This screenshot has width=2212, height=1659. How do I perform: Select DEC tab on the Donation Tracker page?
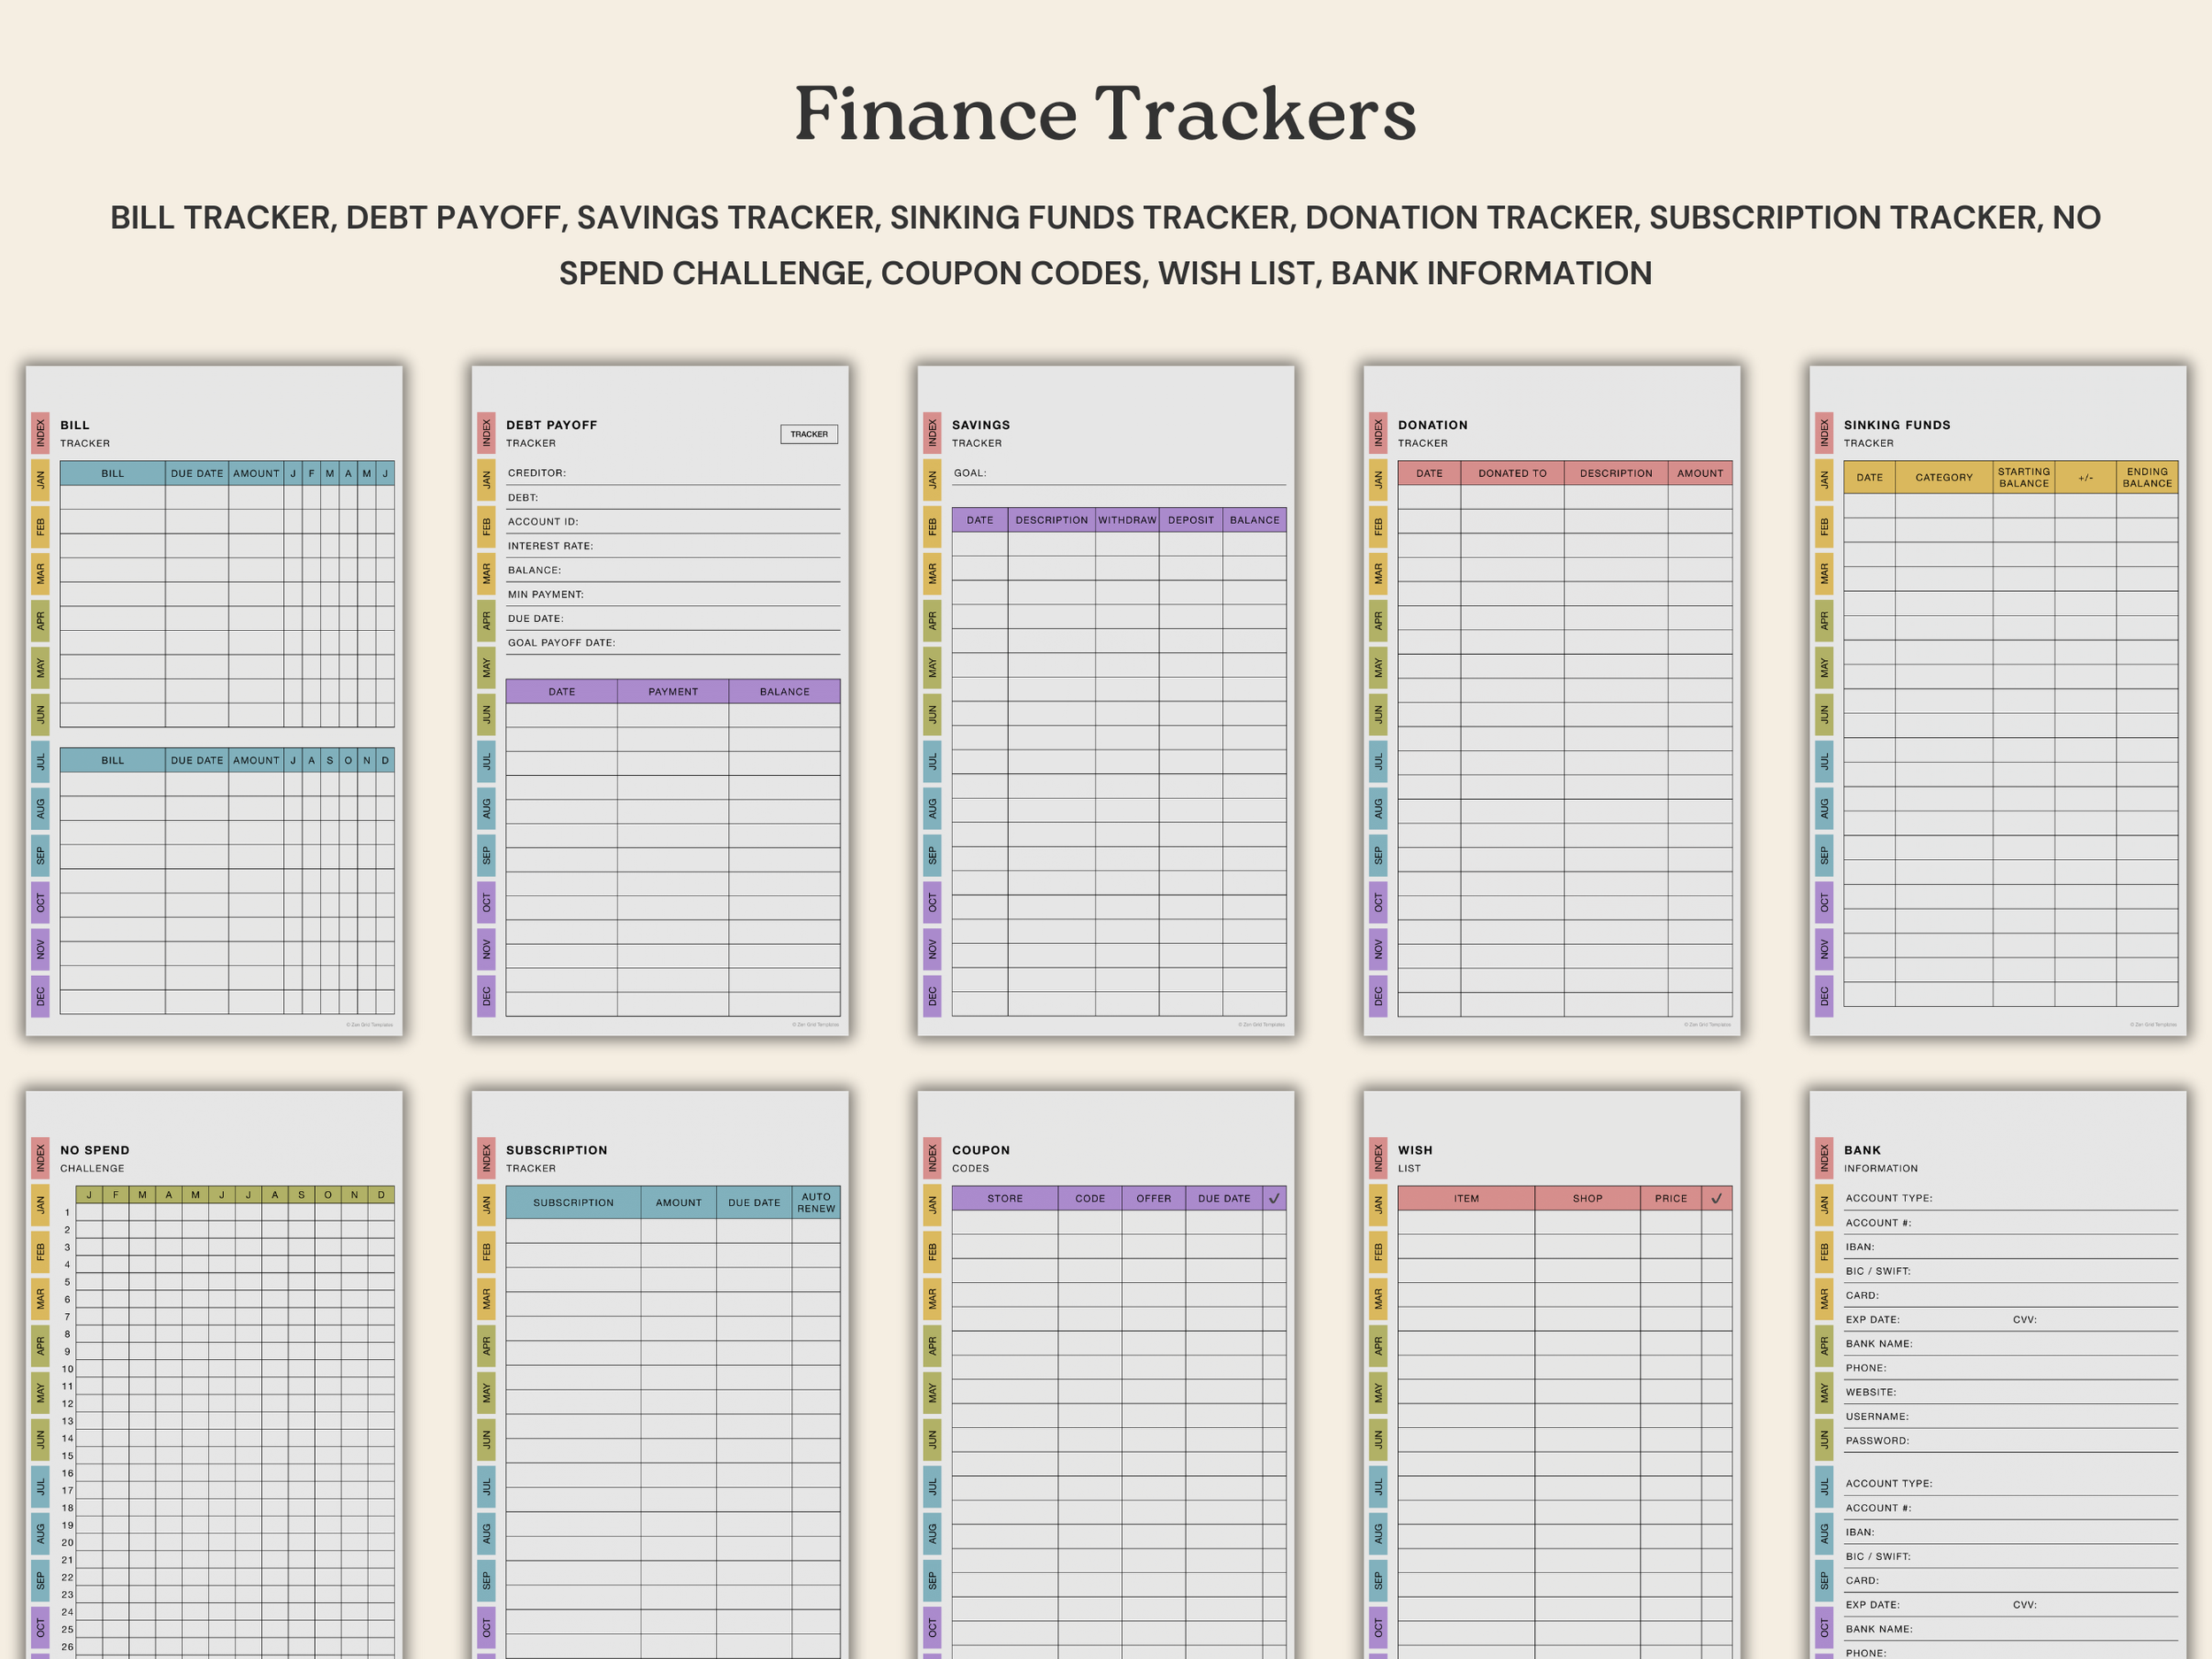click(x=1378, y=996)
